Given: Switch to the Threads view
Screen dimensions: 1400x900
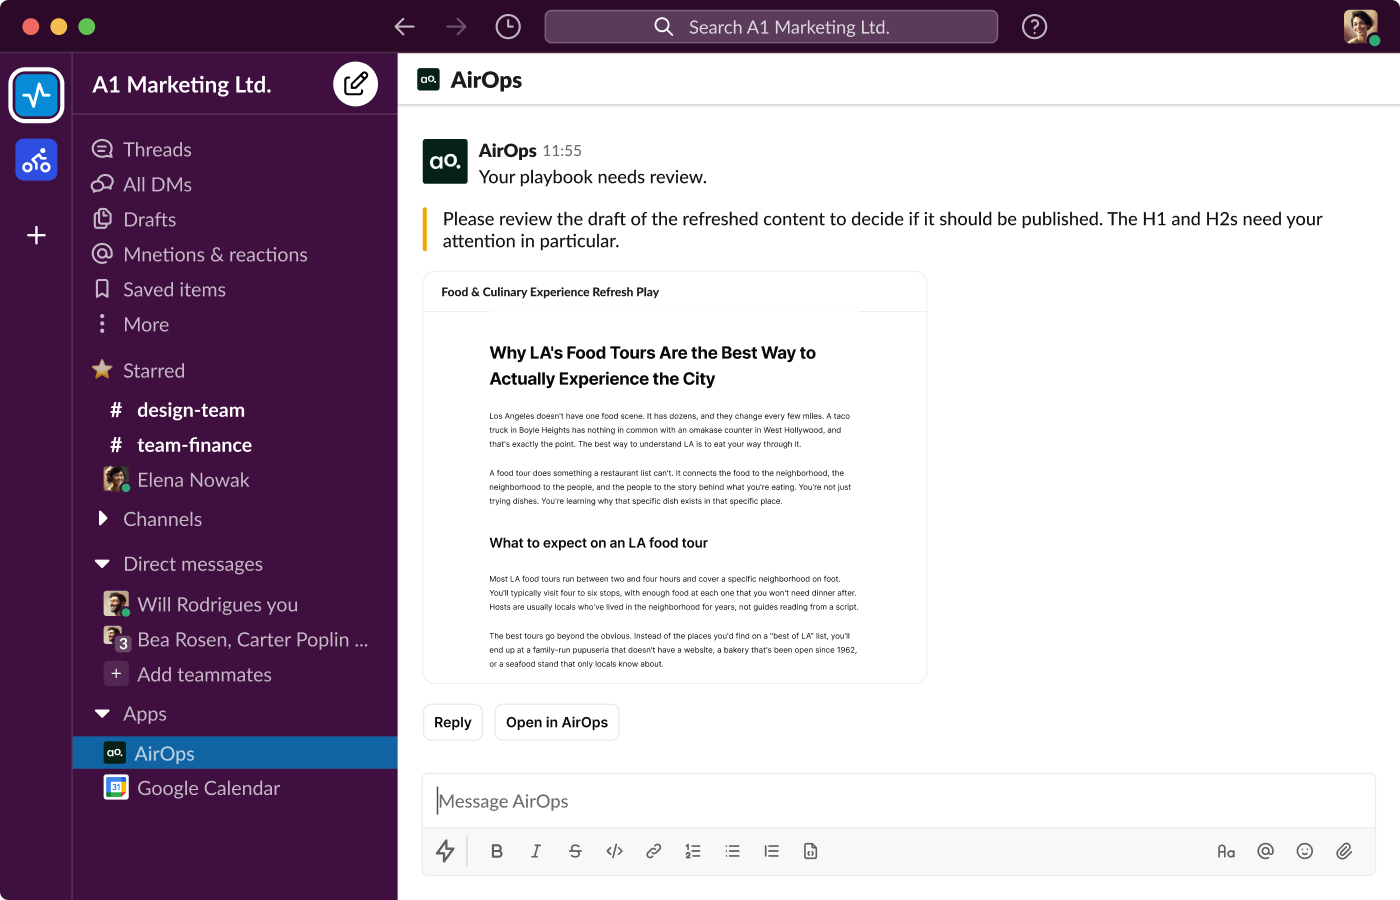Looking at the screenshot, I should tap(156, 149).
